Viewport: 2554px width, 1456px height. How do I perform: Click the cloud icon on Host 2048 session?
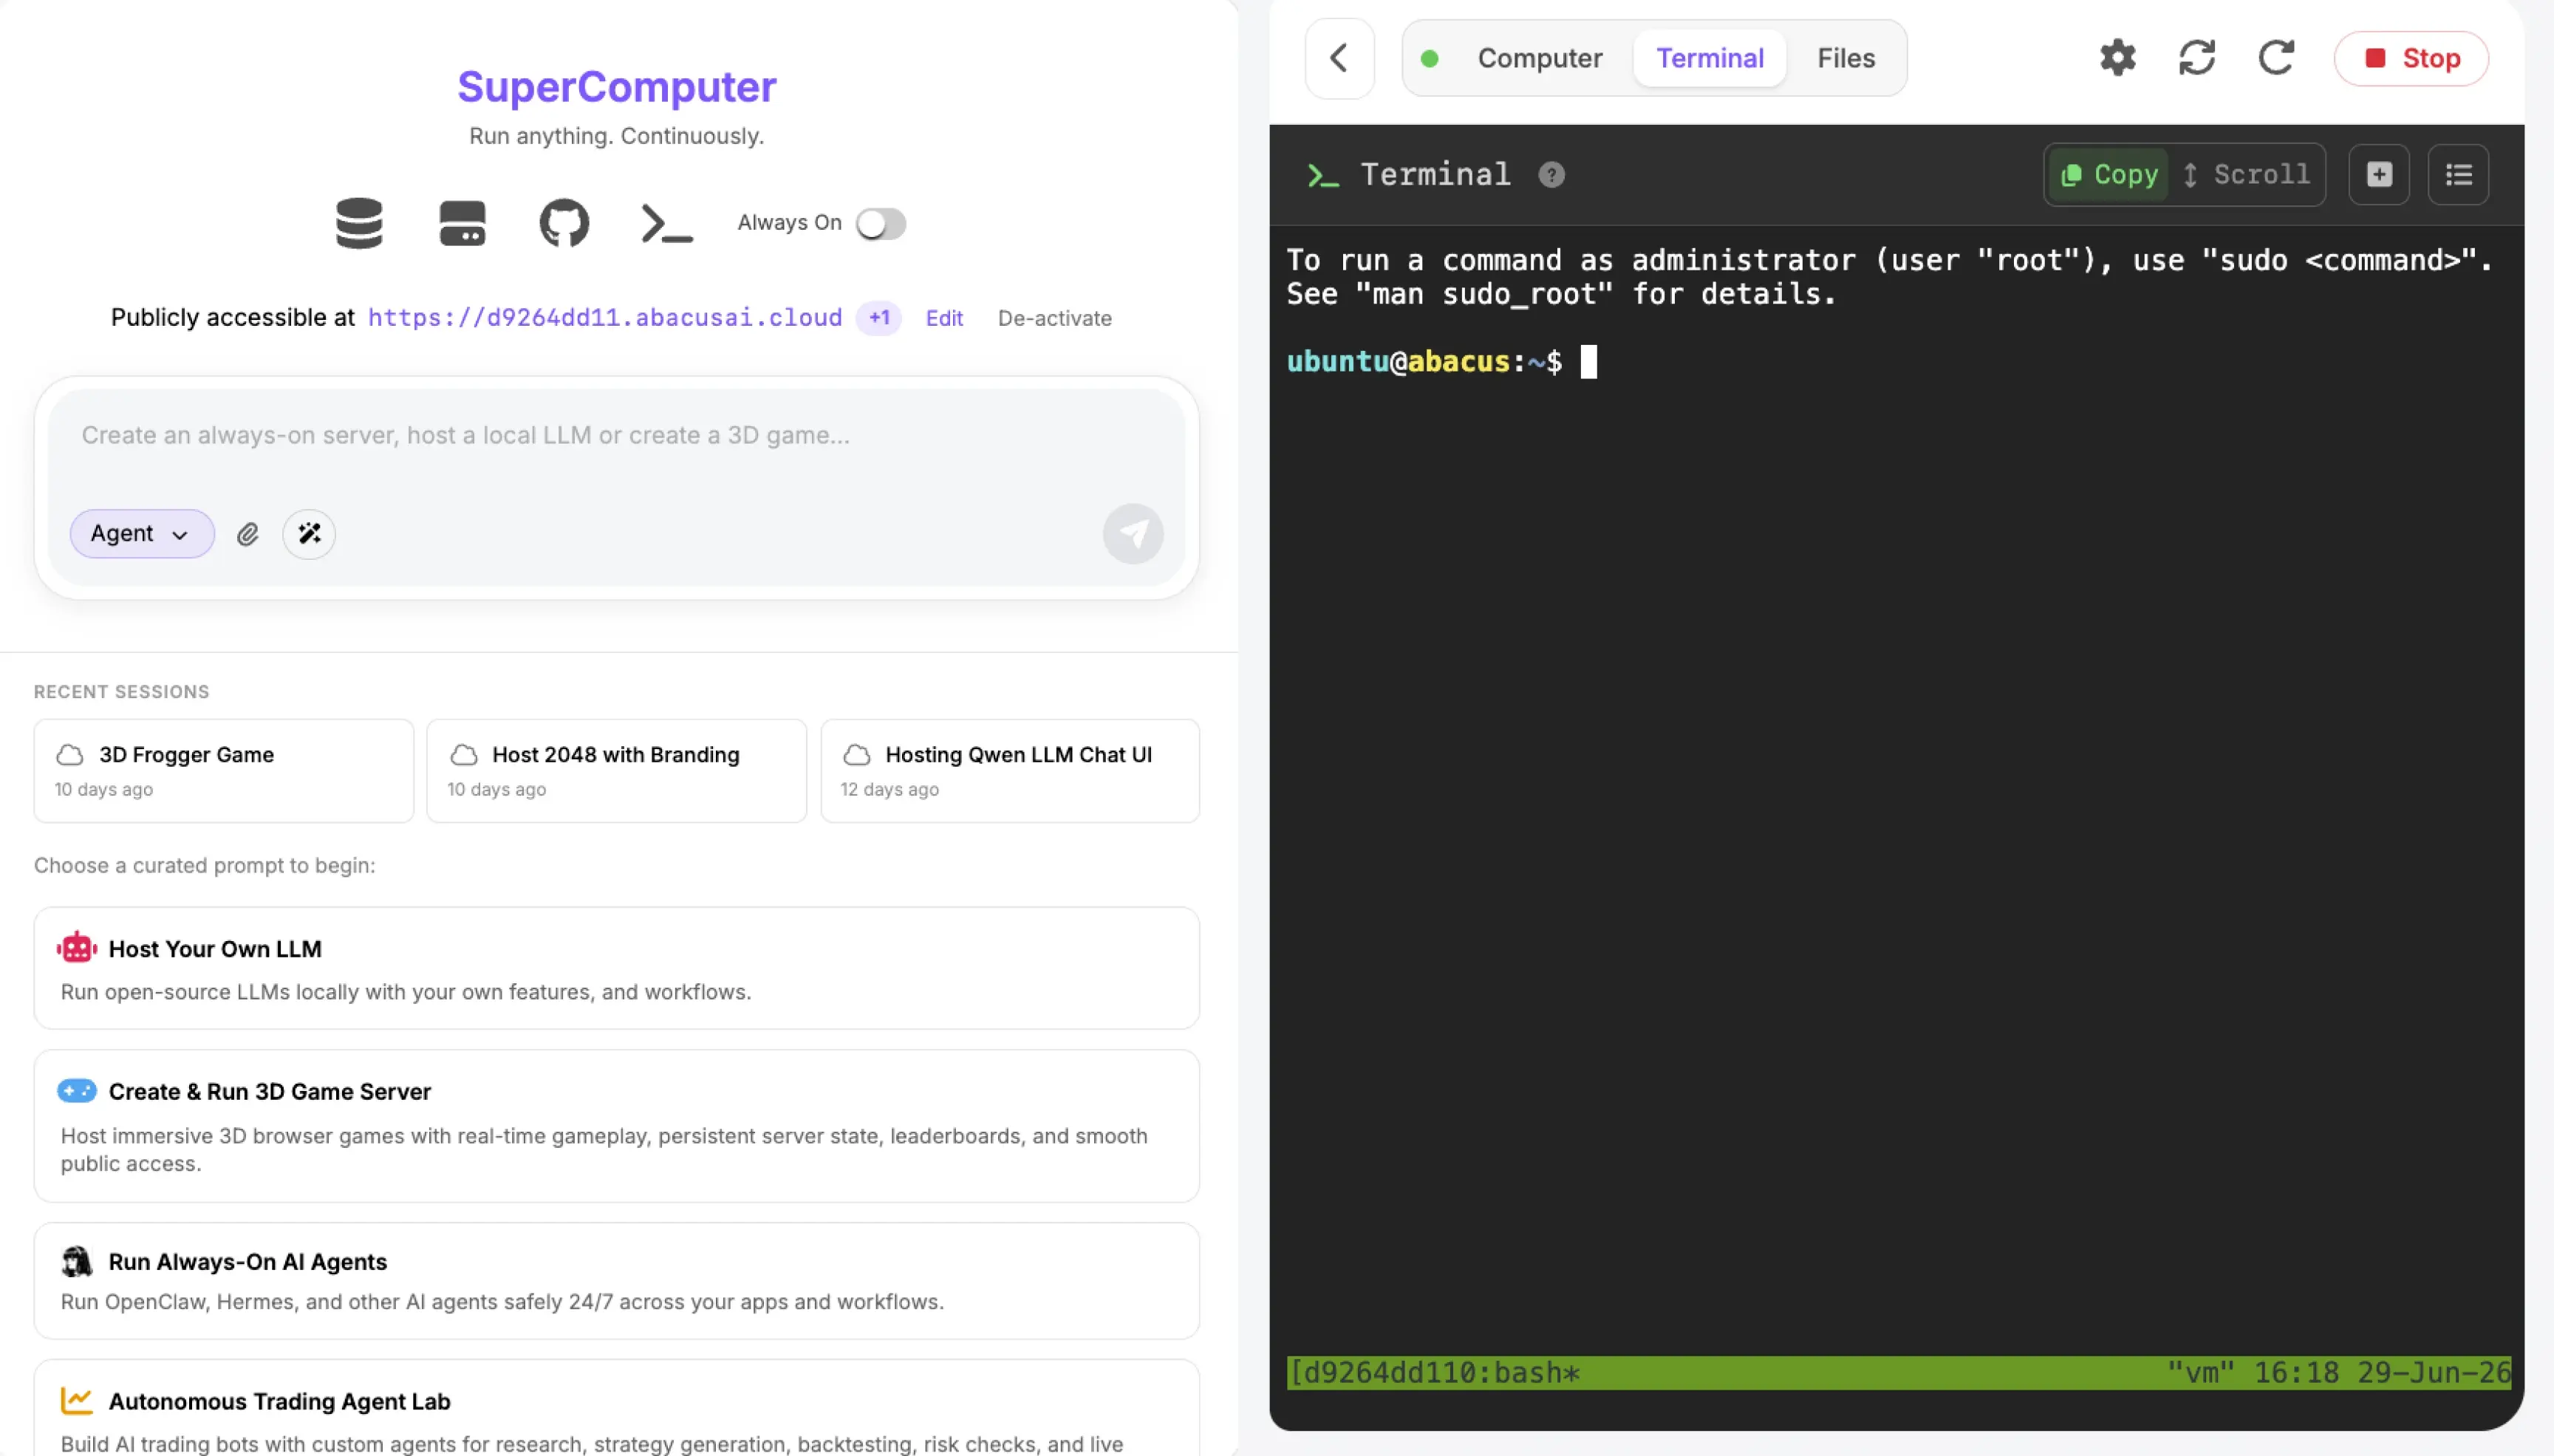(464, 755)
